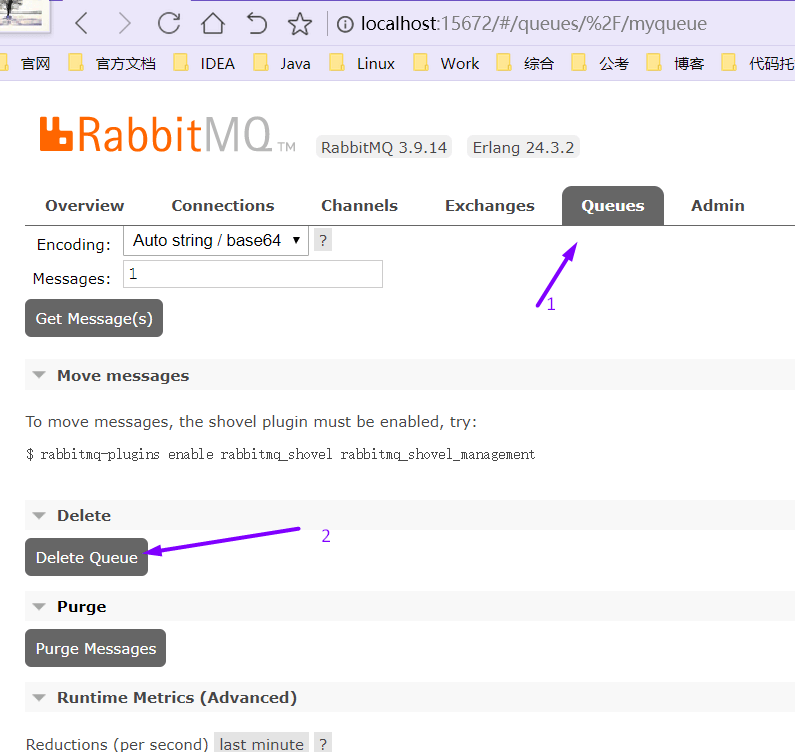Click the RabbitMQ logo
This screenshot has height=752, width=795.
click(x=167, y=134)
